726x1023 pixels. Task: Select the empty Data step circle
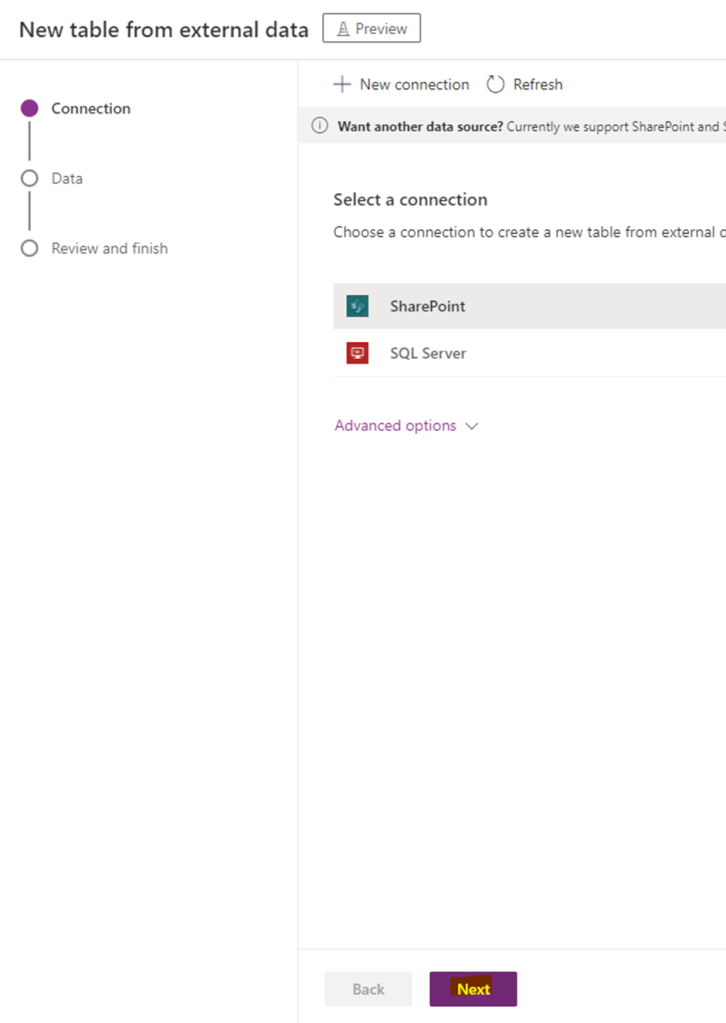[x=30, y=178]
